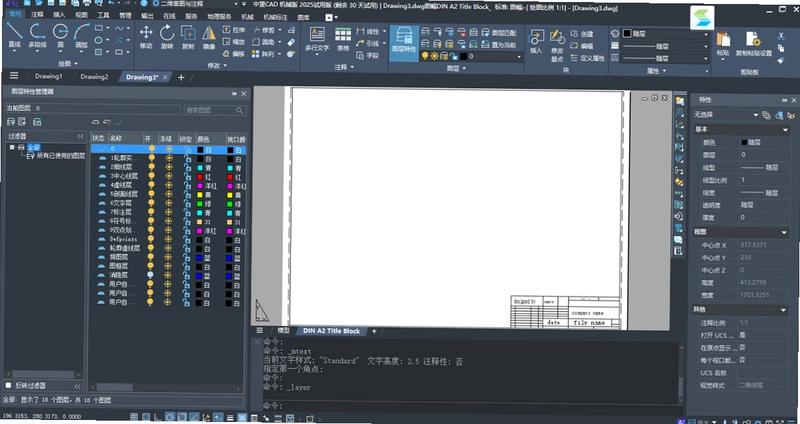
Task: Activate the 移动 move tool
Action: [146, 37]
